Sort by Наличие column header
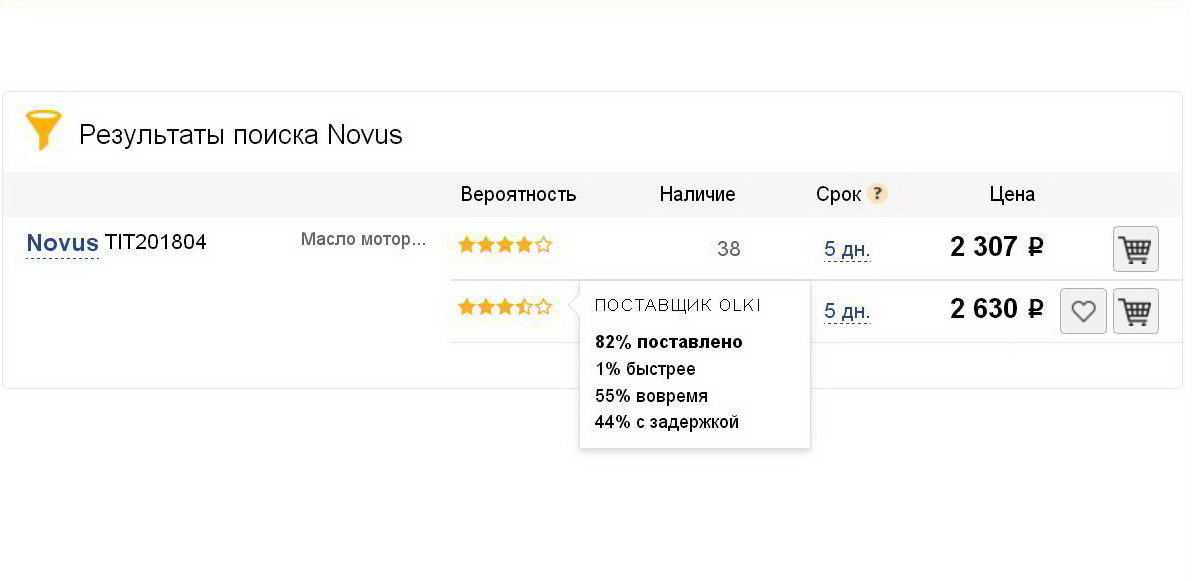Image resolution: width=1192 pixels, height=581 pixels. tap(697, 194)
